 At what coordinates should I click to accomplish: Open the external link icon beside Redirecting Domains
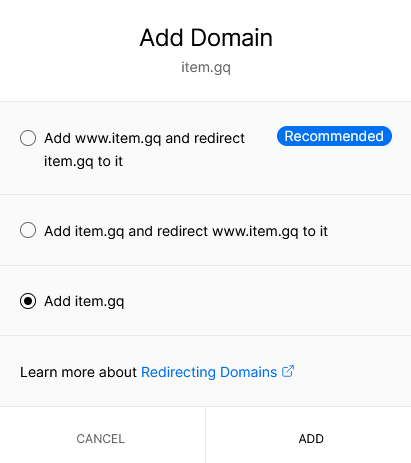[288, 371]
